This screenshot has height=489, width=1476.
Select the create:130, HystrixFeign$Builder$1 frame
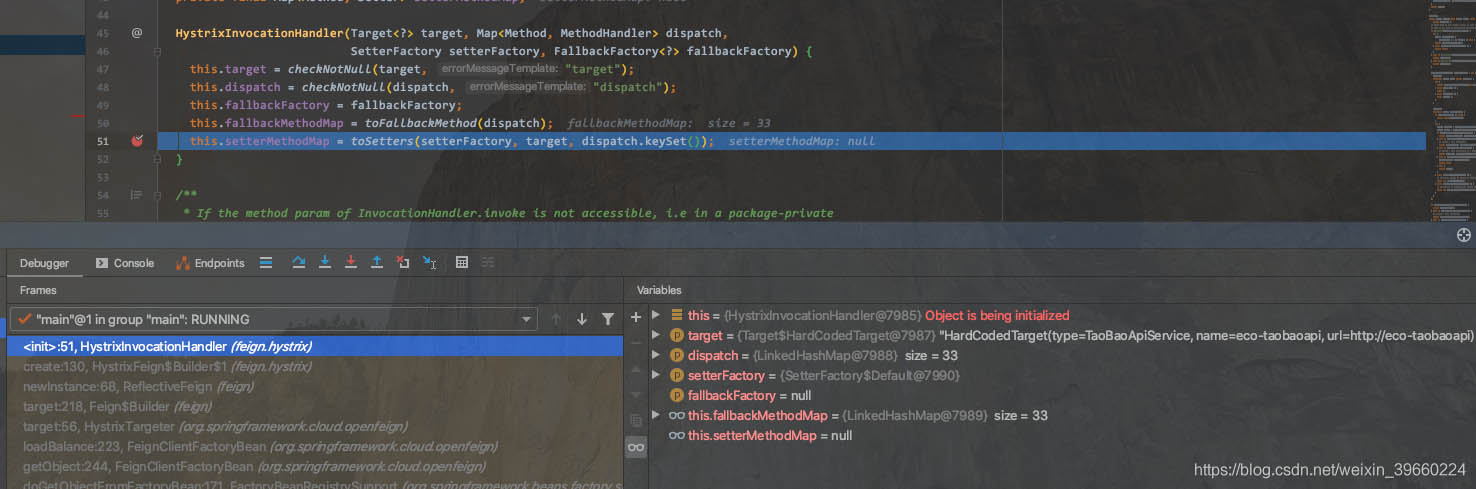click(166, 366)
